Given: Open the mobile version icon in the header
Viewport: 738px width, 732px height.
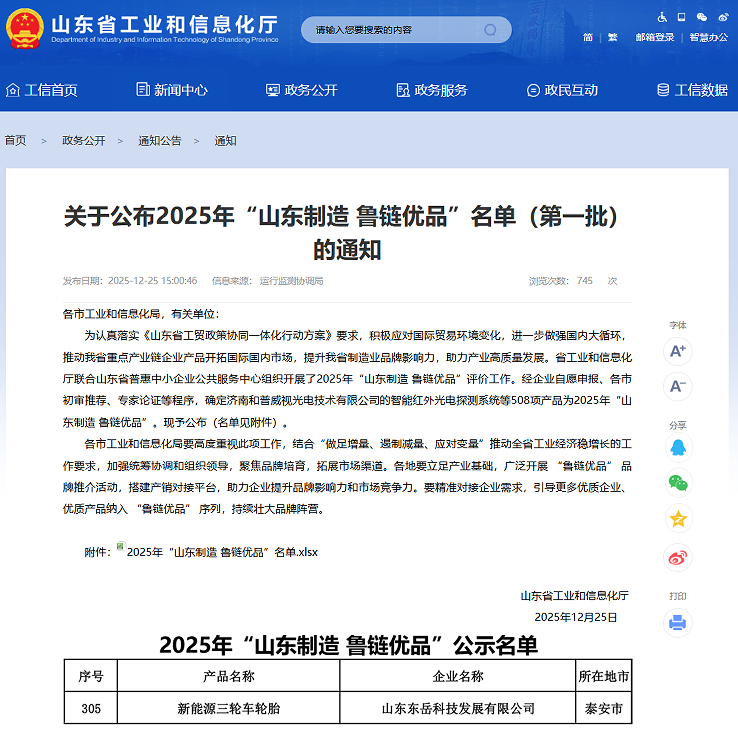Looking at the screenshot, I should point(681,17).
